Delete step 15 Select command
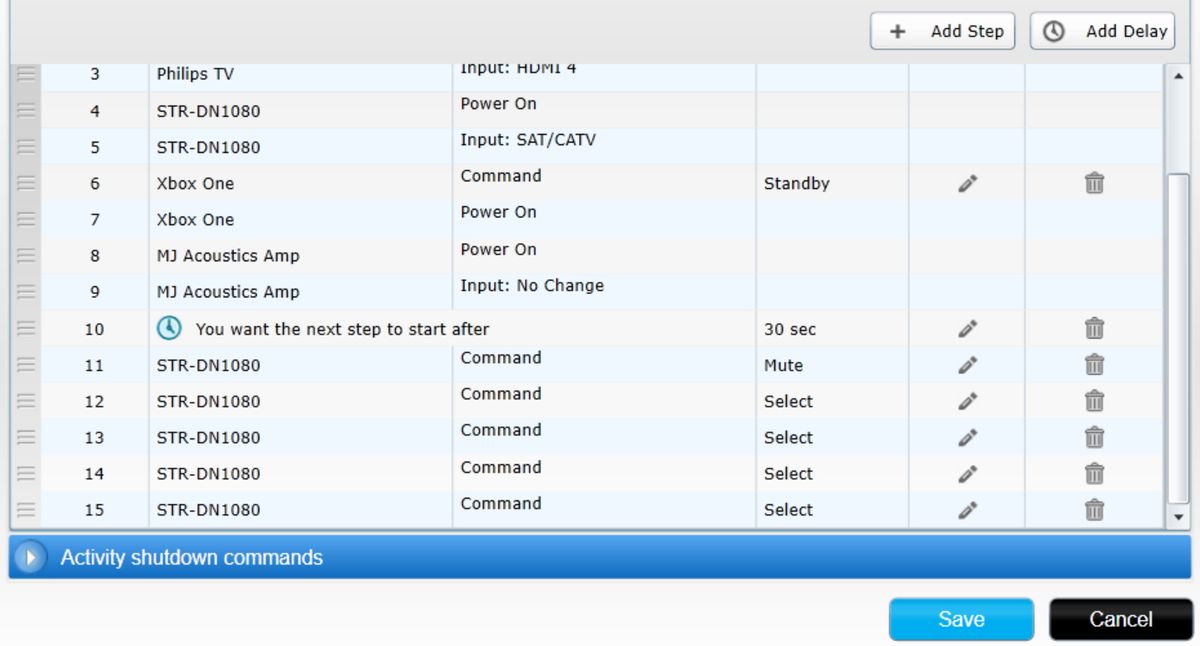The height and width of the screenshot is (646, 1200). point(1094,510)
